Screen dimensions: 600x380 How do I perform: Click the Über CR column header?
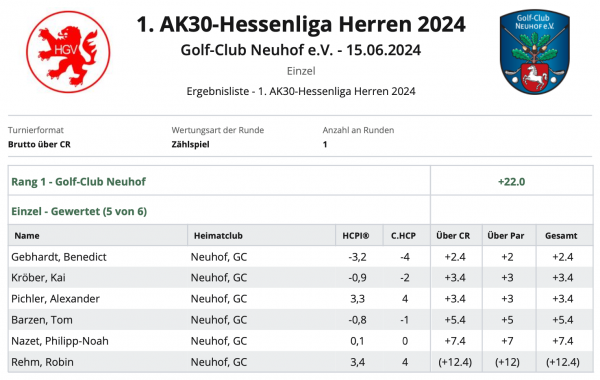(x=453, y=236)
